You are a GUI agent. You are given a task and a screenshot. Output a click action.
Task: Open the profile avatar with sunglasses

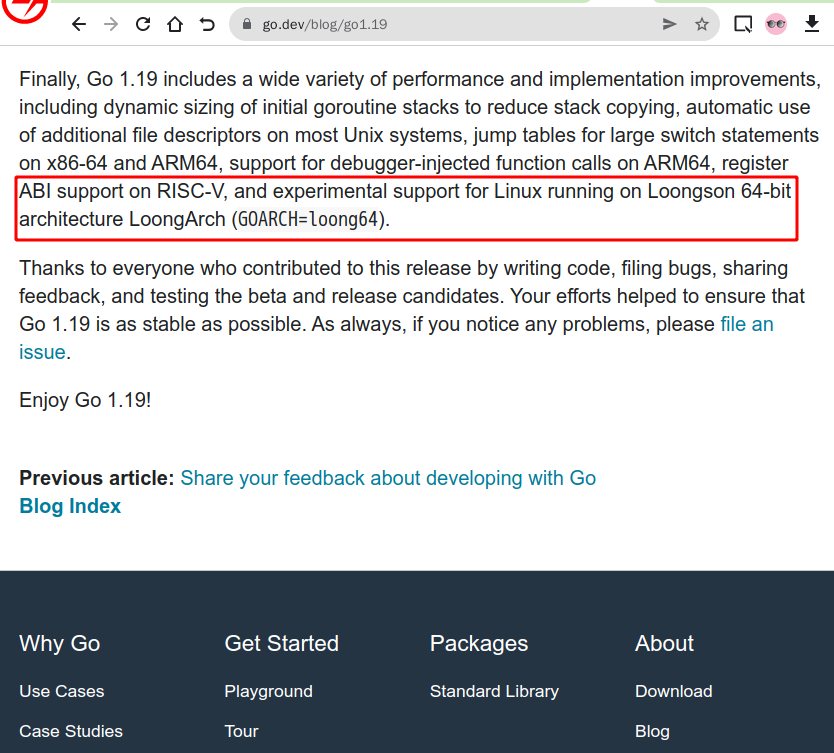click(776, 24)
